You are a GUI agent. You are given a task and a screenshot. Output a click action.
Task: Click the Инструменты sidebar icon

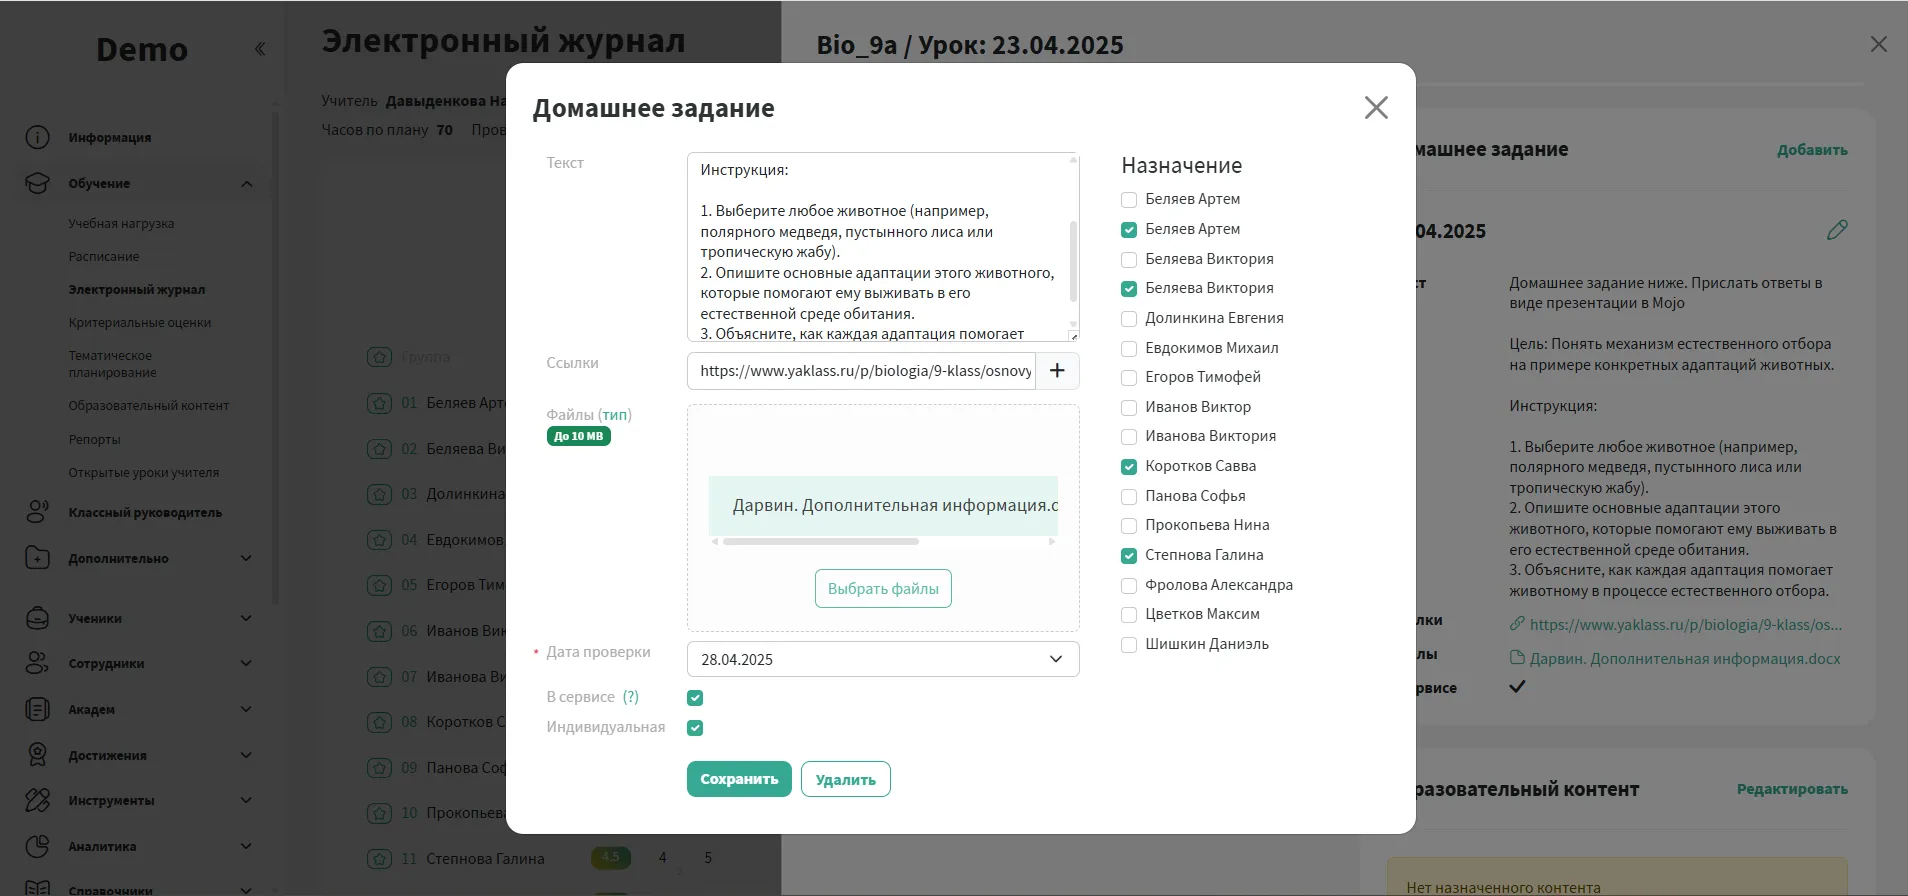pos(37,800)
